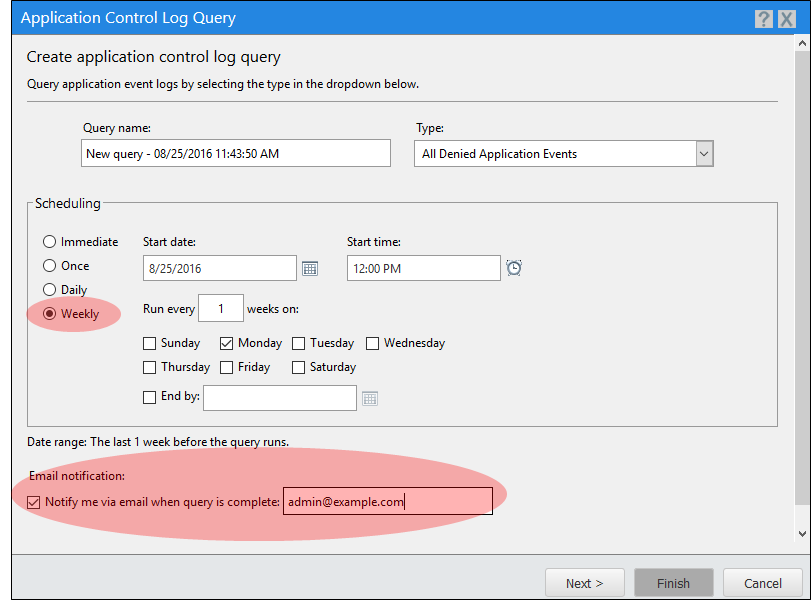Click the Query name text field

pos(236,154)
